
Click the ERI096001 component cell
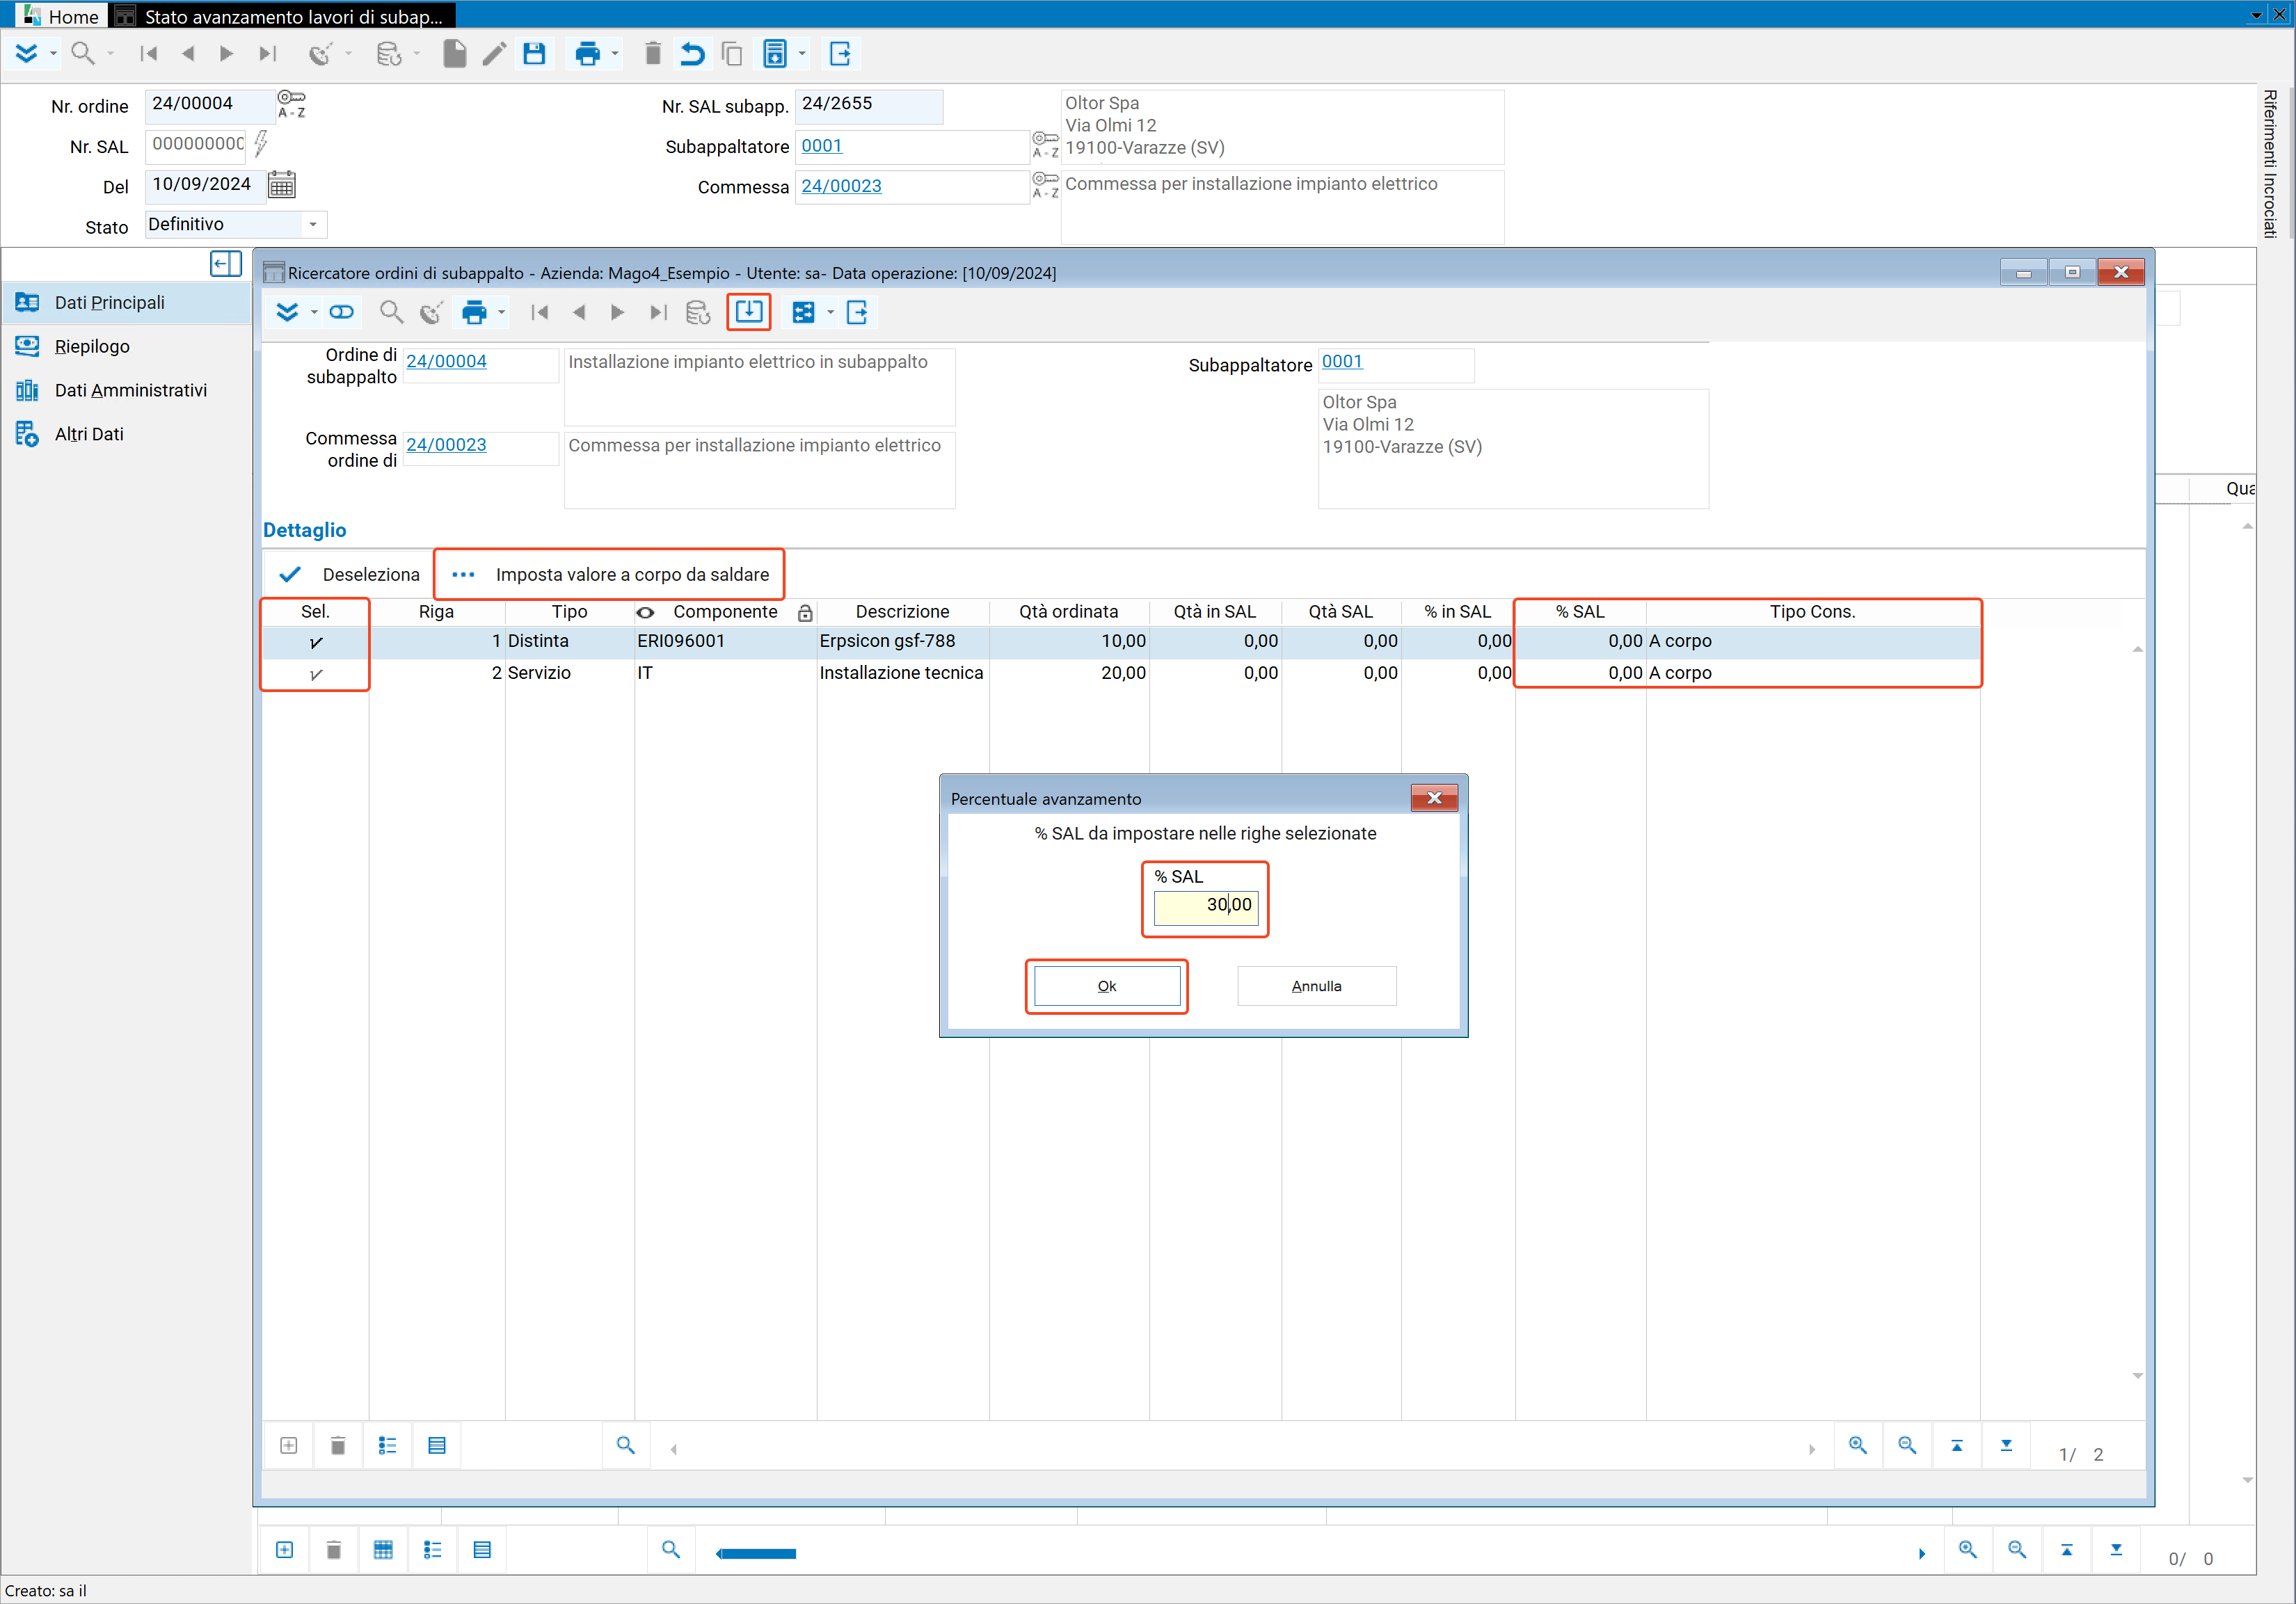(x=725, y=642)
